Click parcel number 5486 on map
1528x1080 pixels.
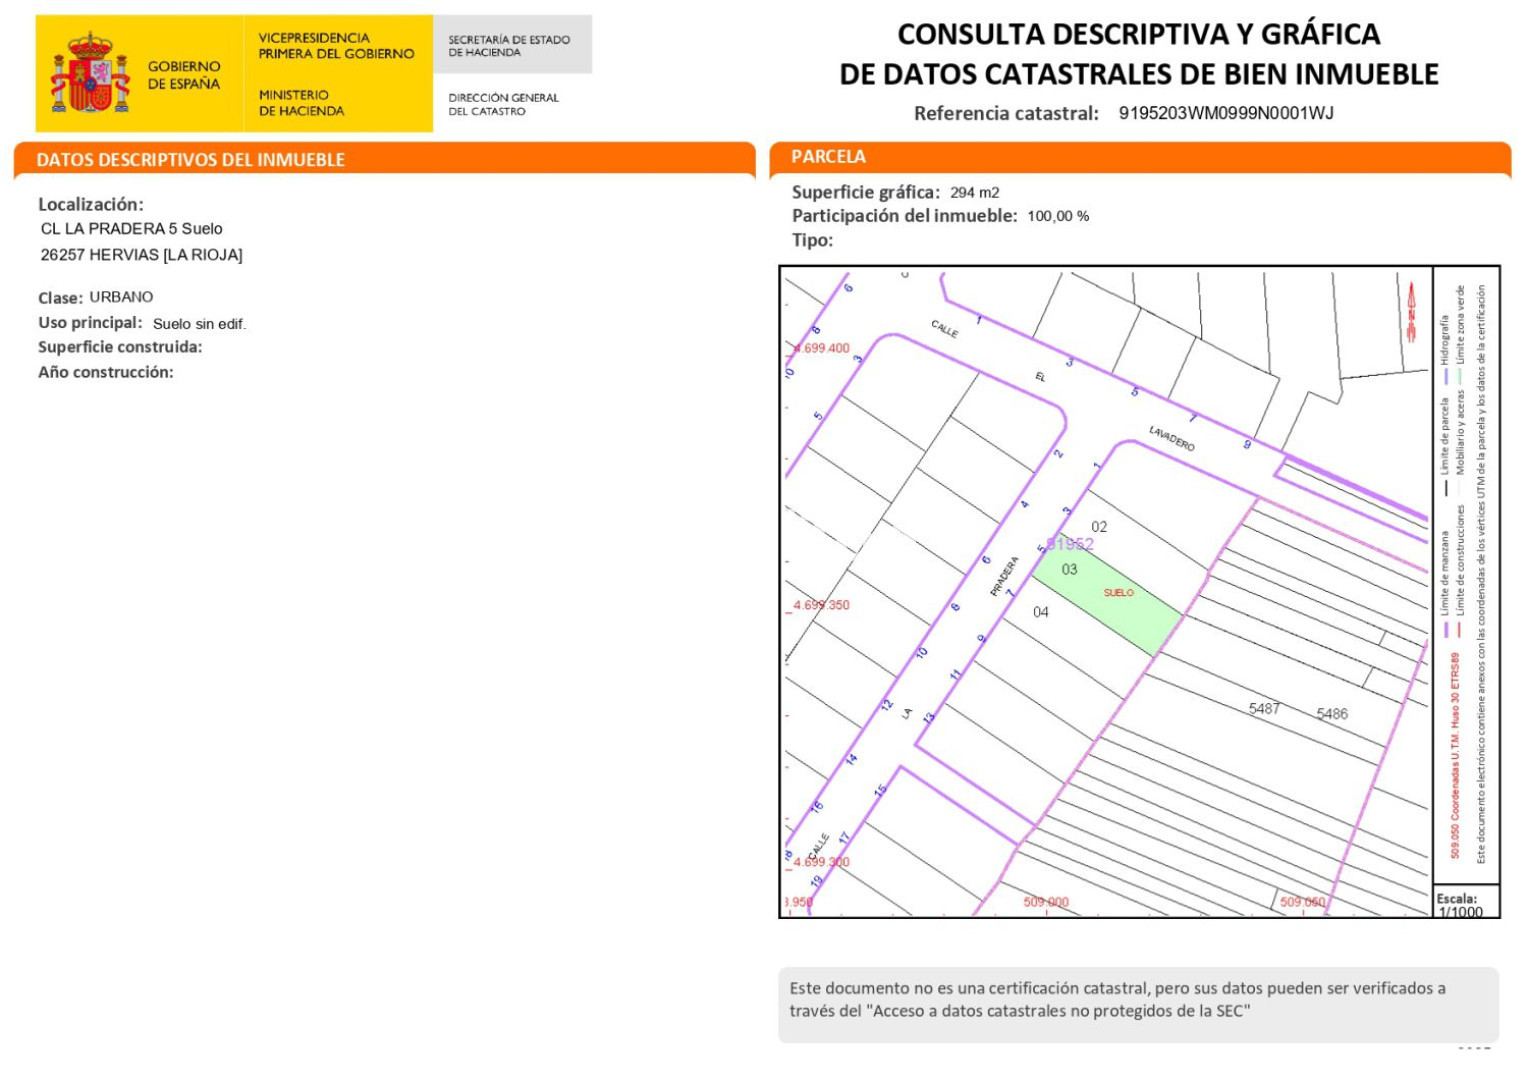click(x=1332, y=714)
